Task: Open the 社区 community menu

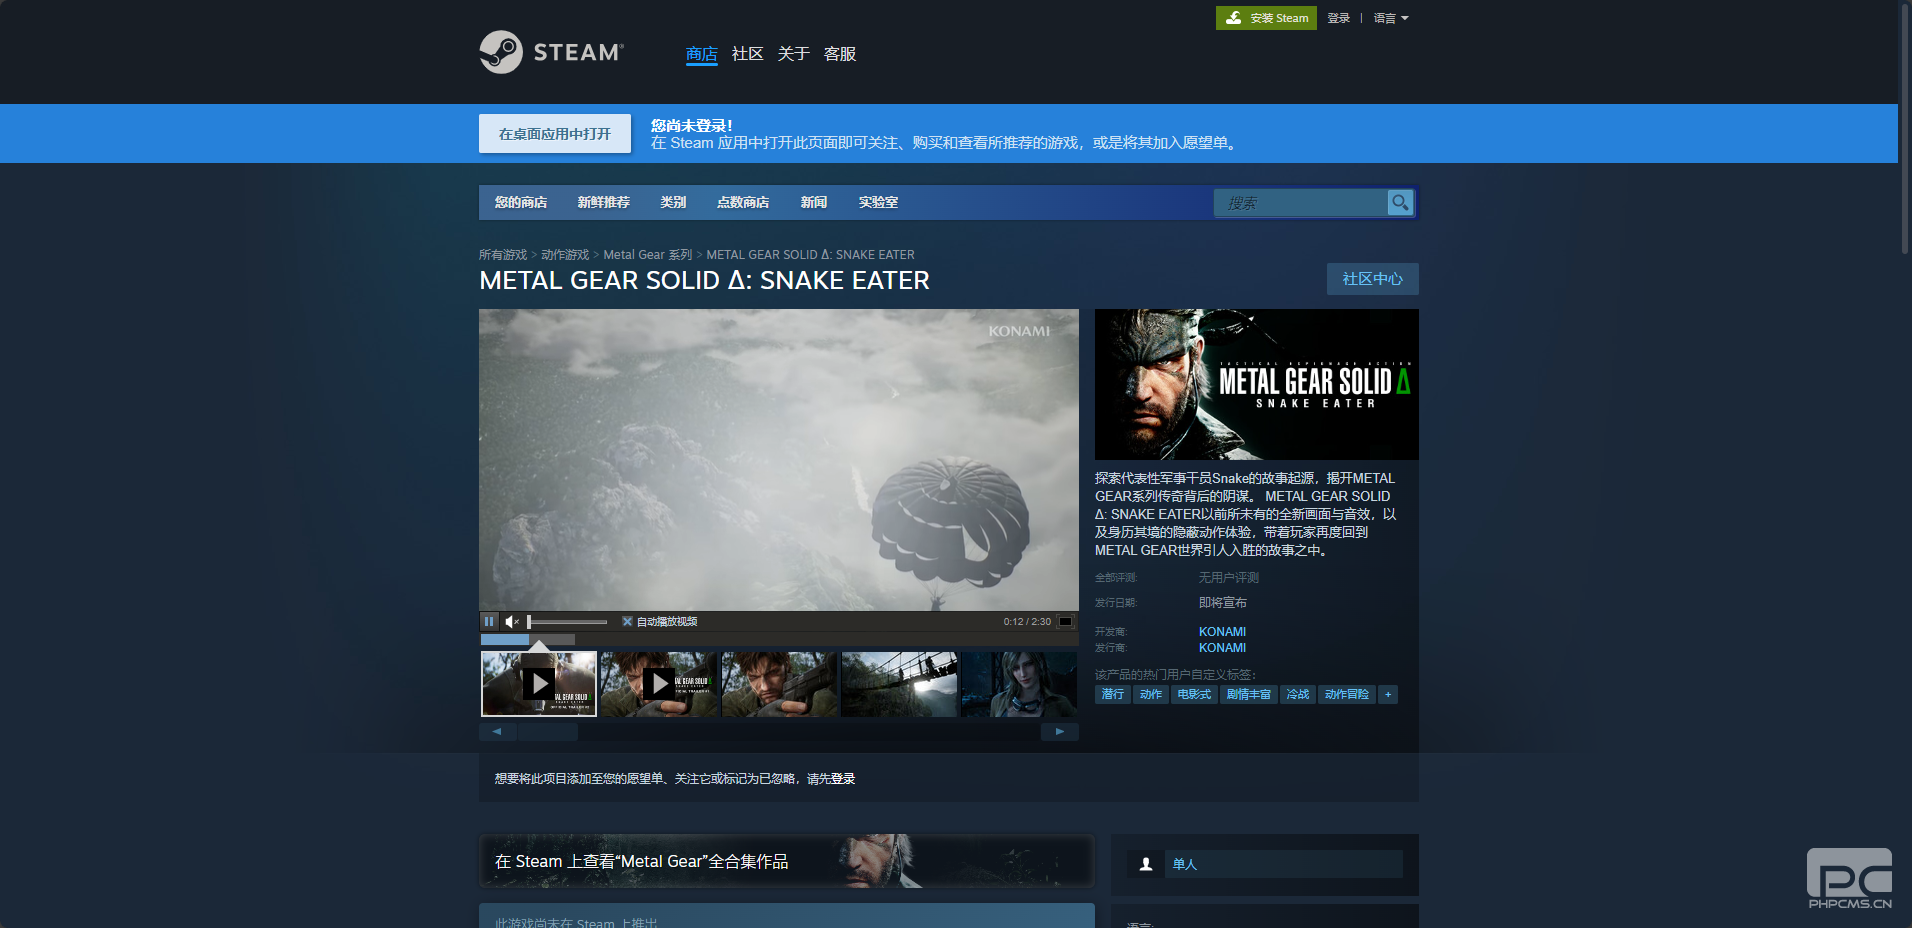Action: [747, 54]
